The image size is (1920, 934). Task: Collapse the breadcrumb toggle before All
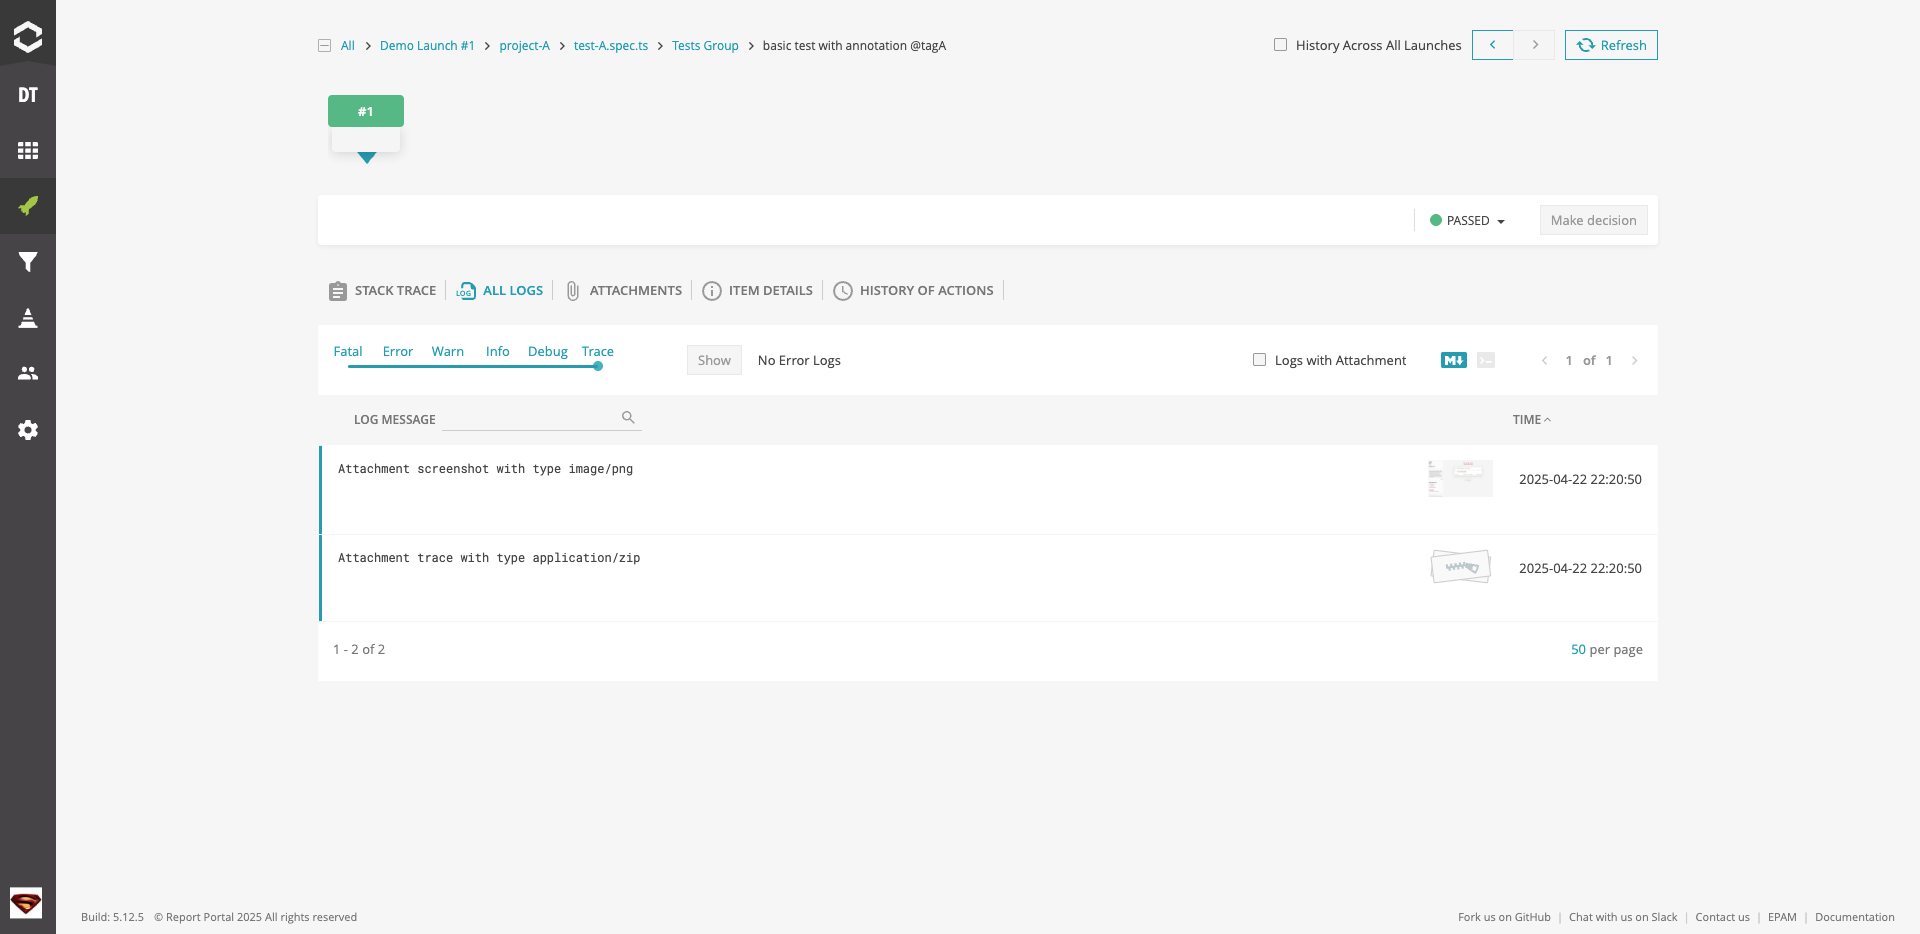point(324,46)
